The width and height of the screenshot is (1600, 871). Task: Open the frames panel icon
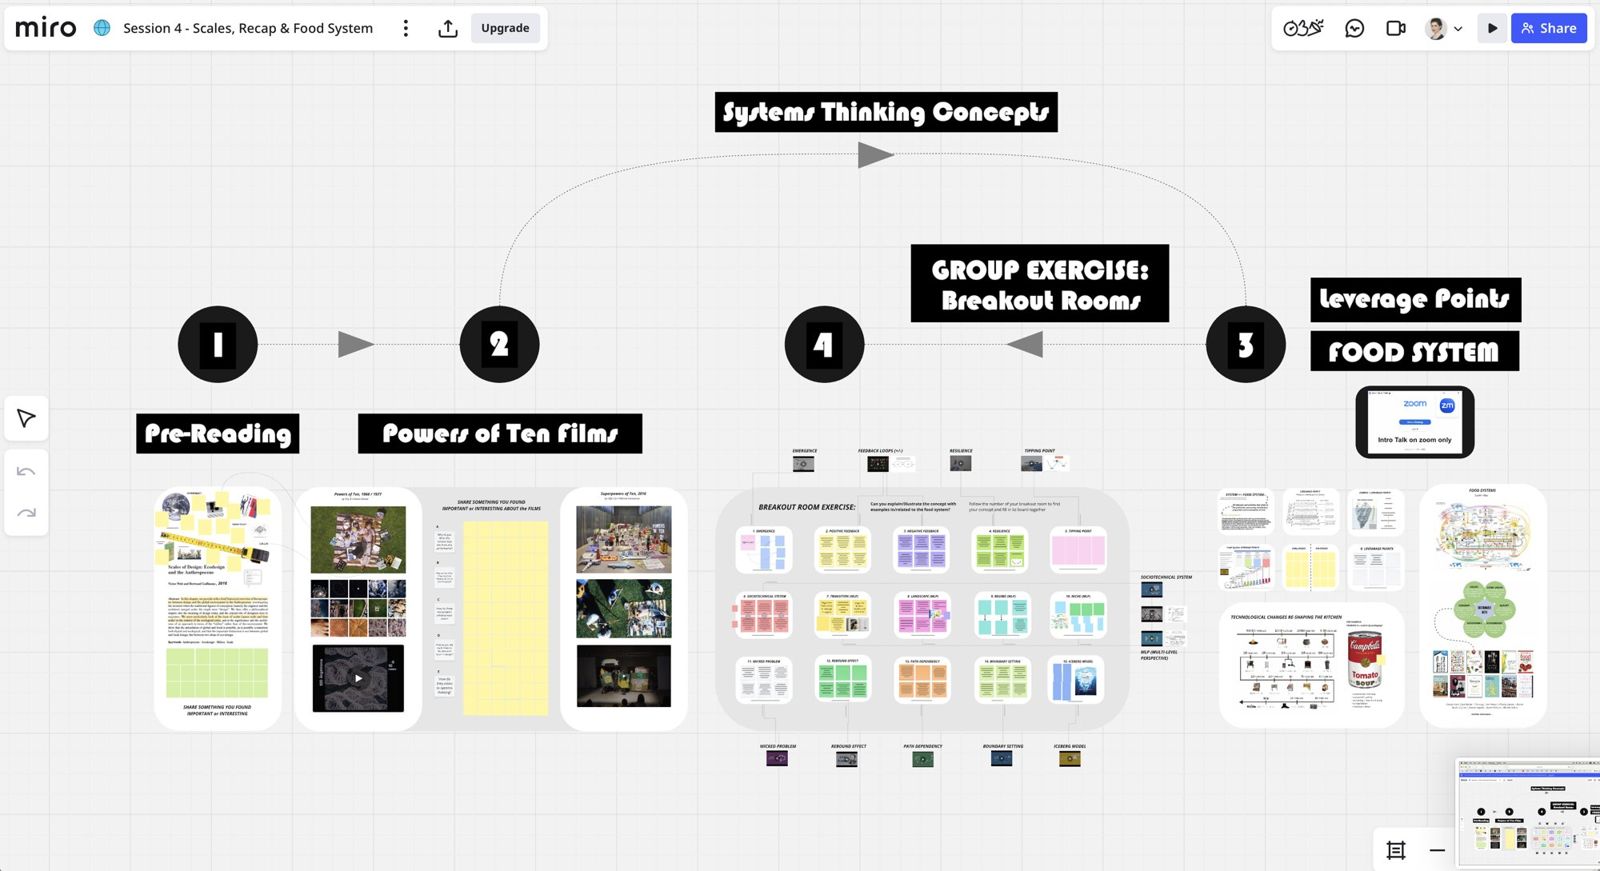(1396, 850)
